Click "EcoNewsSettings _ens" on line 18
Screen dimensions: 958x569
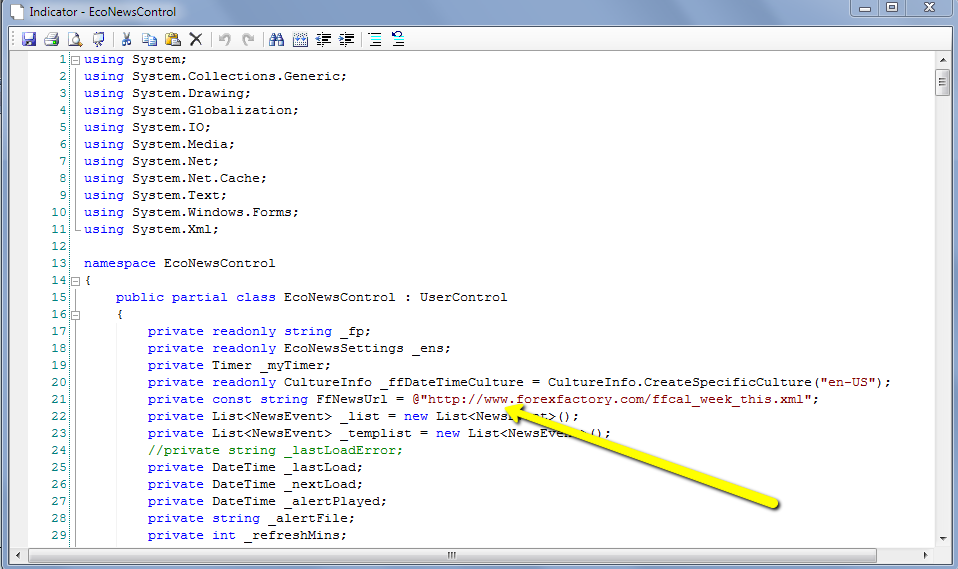coord(364,348)
